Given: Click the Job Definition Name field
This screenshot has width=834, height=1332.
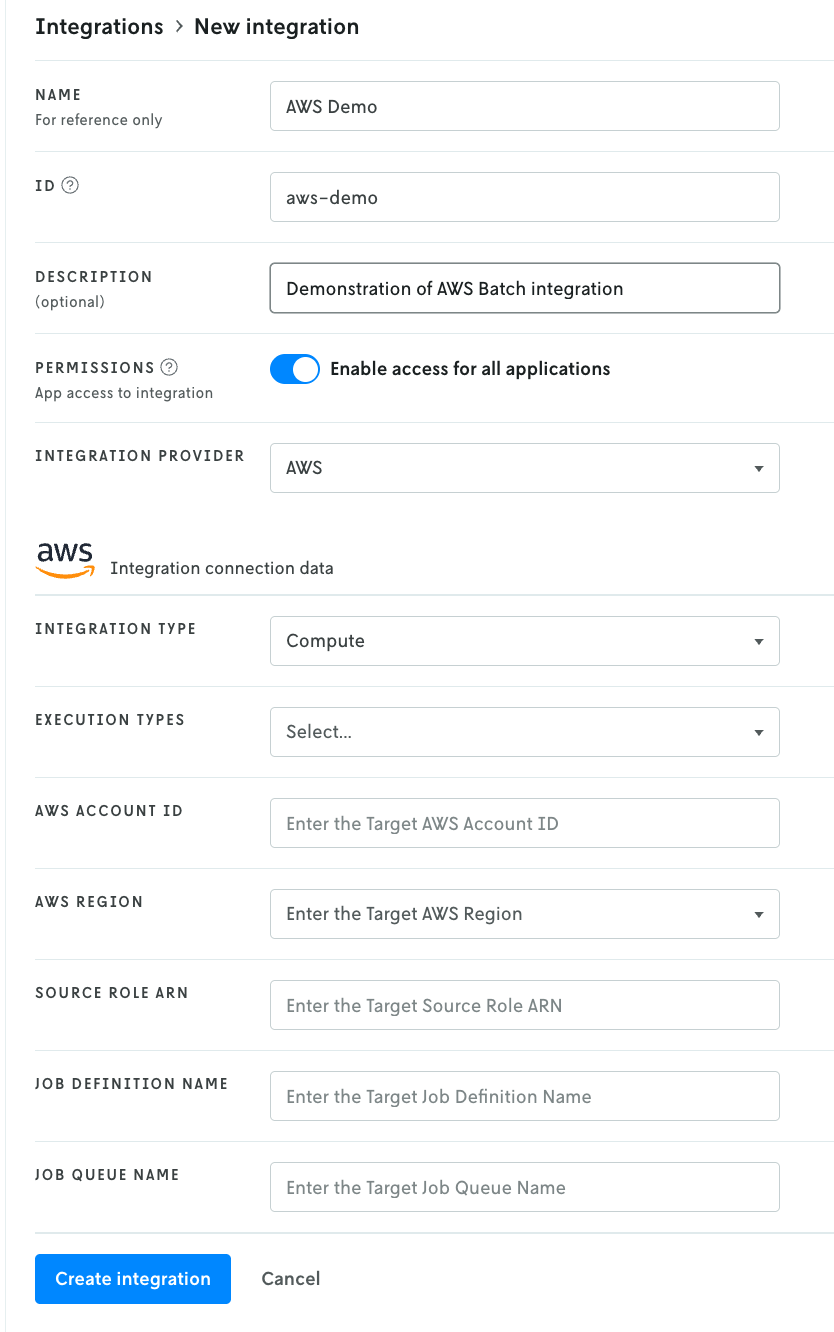Looking at the screenshot, I should 524,1095.
